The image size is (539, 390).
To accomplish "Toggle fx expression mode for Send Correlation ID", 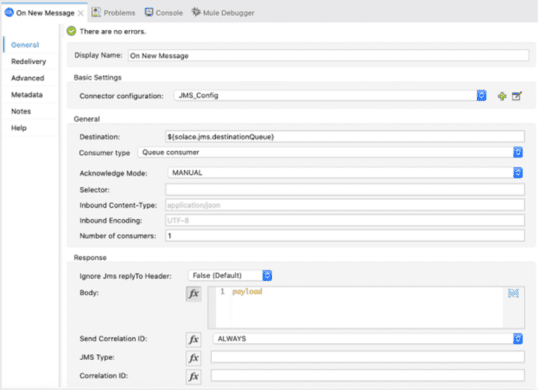I will pos(194,339).
